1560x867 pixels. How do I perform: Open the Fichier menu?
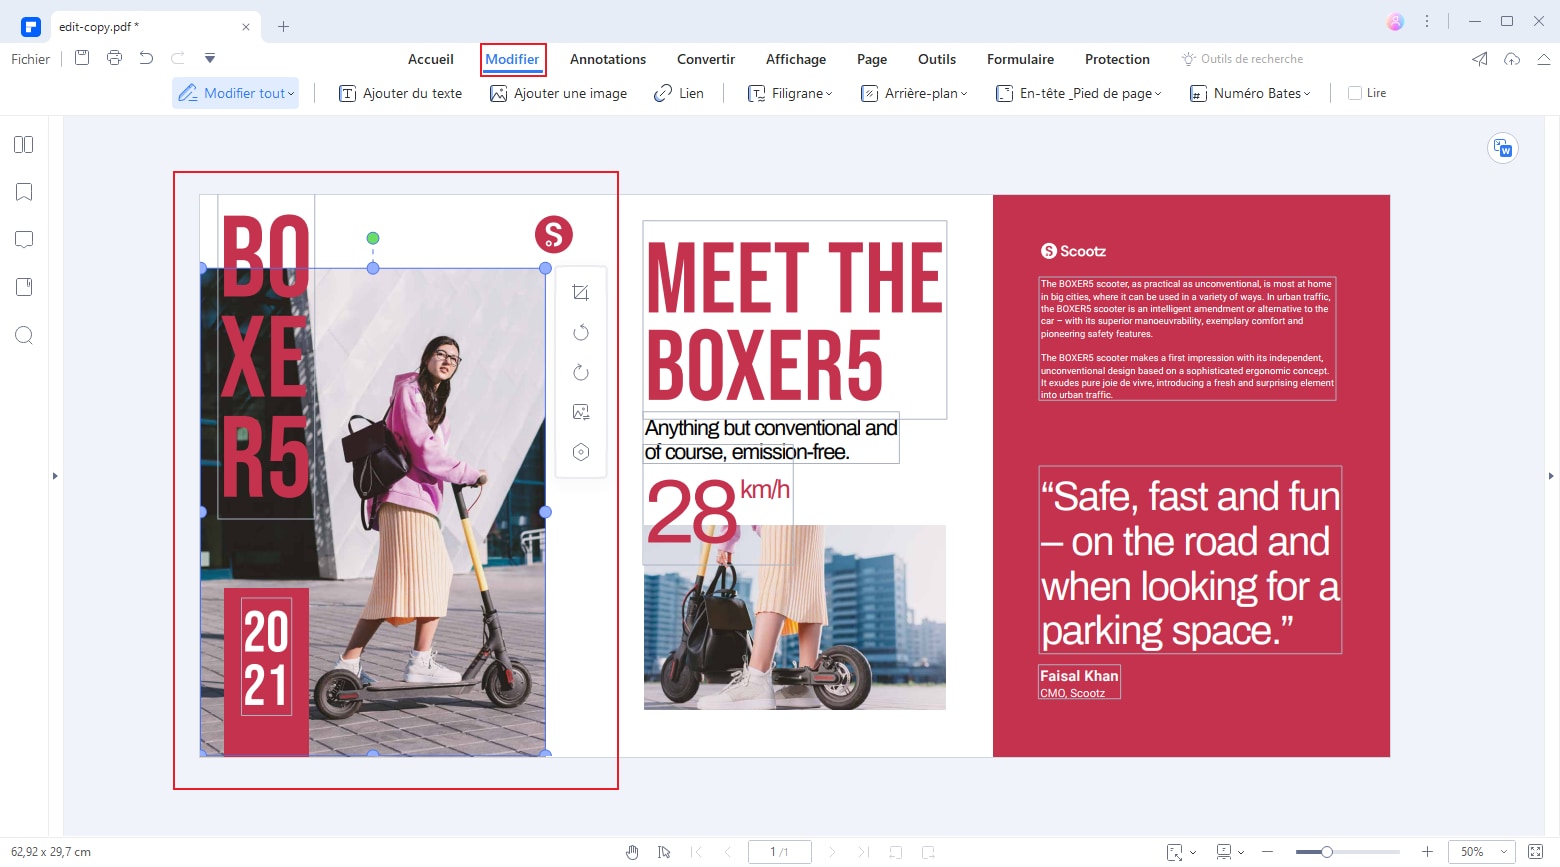point(31,59)
